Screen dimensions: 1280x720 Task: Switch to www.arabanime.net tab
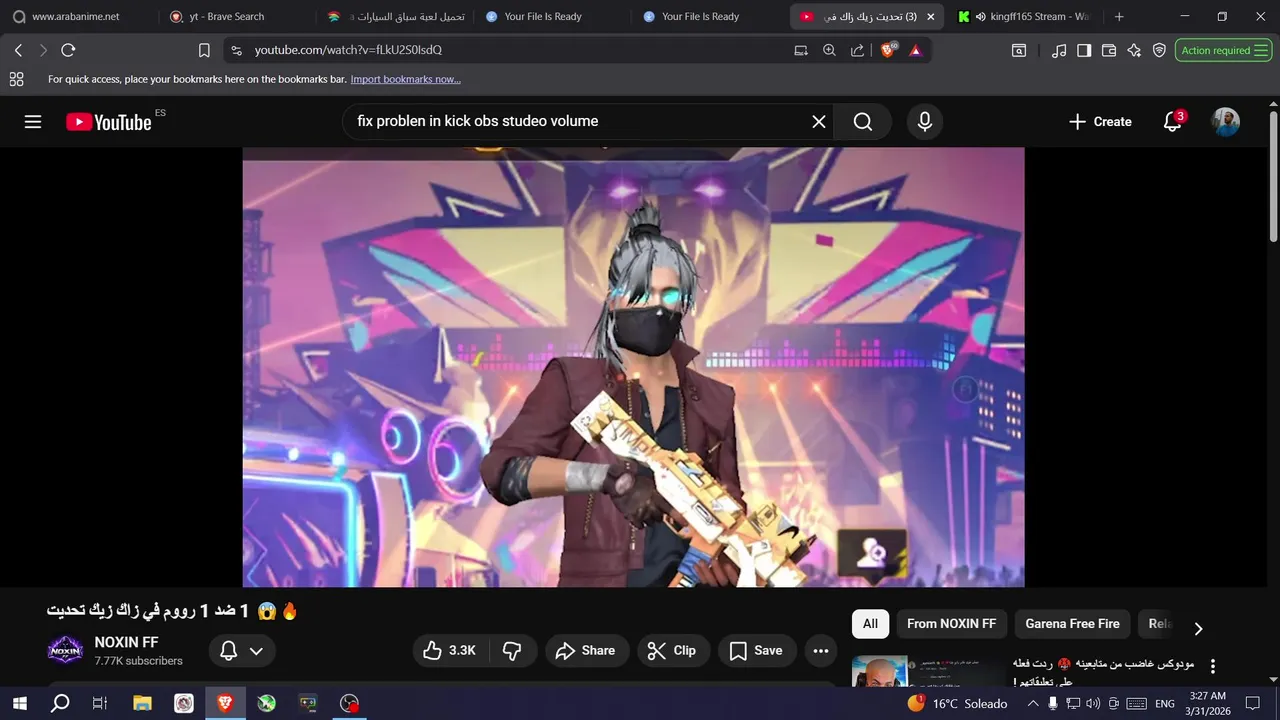(78, 17)
